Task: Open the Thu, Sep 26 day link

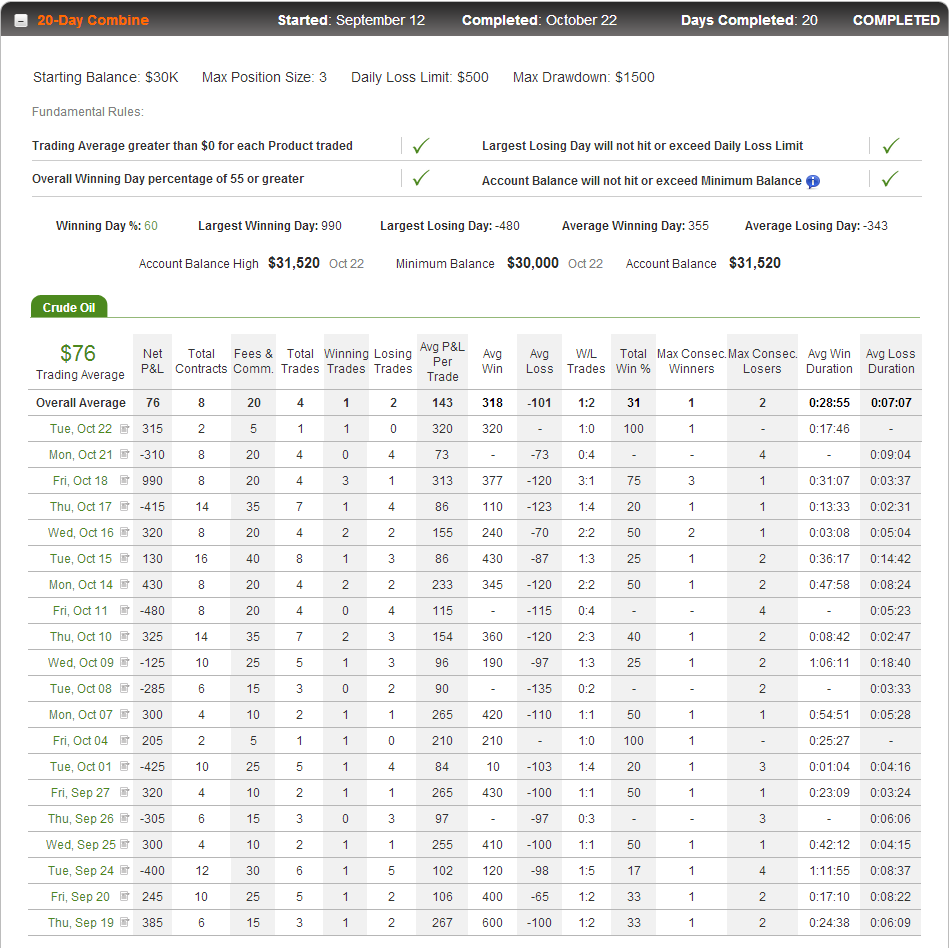Action: (81, 819)
